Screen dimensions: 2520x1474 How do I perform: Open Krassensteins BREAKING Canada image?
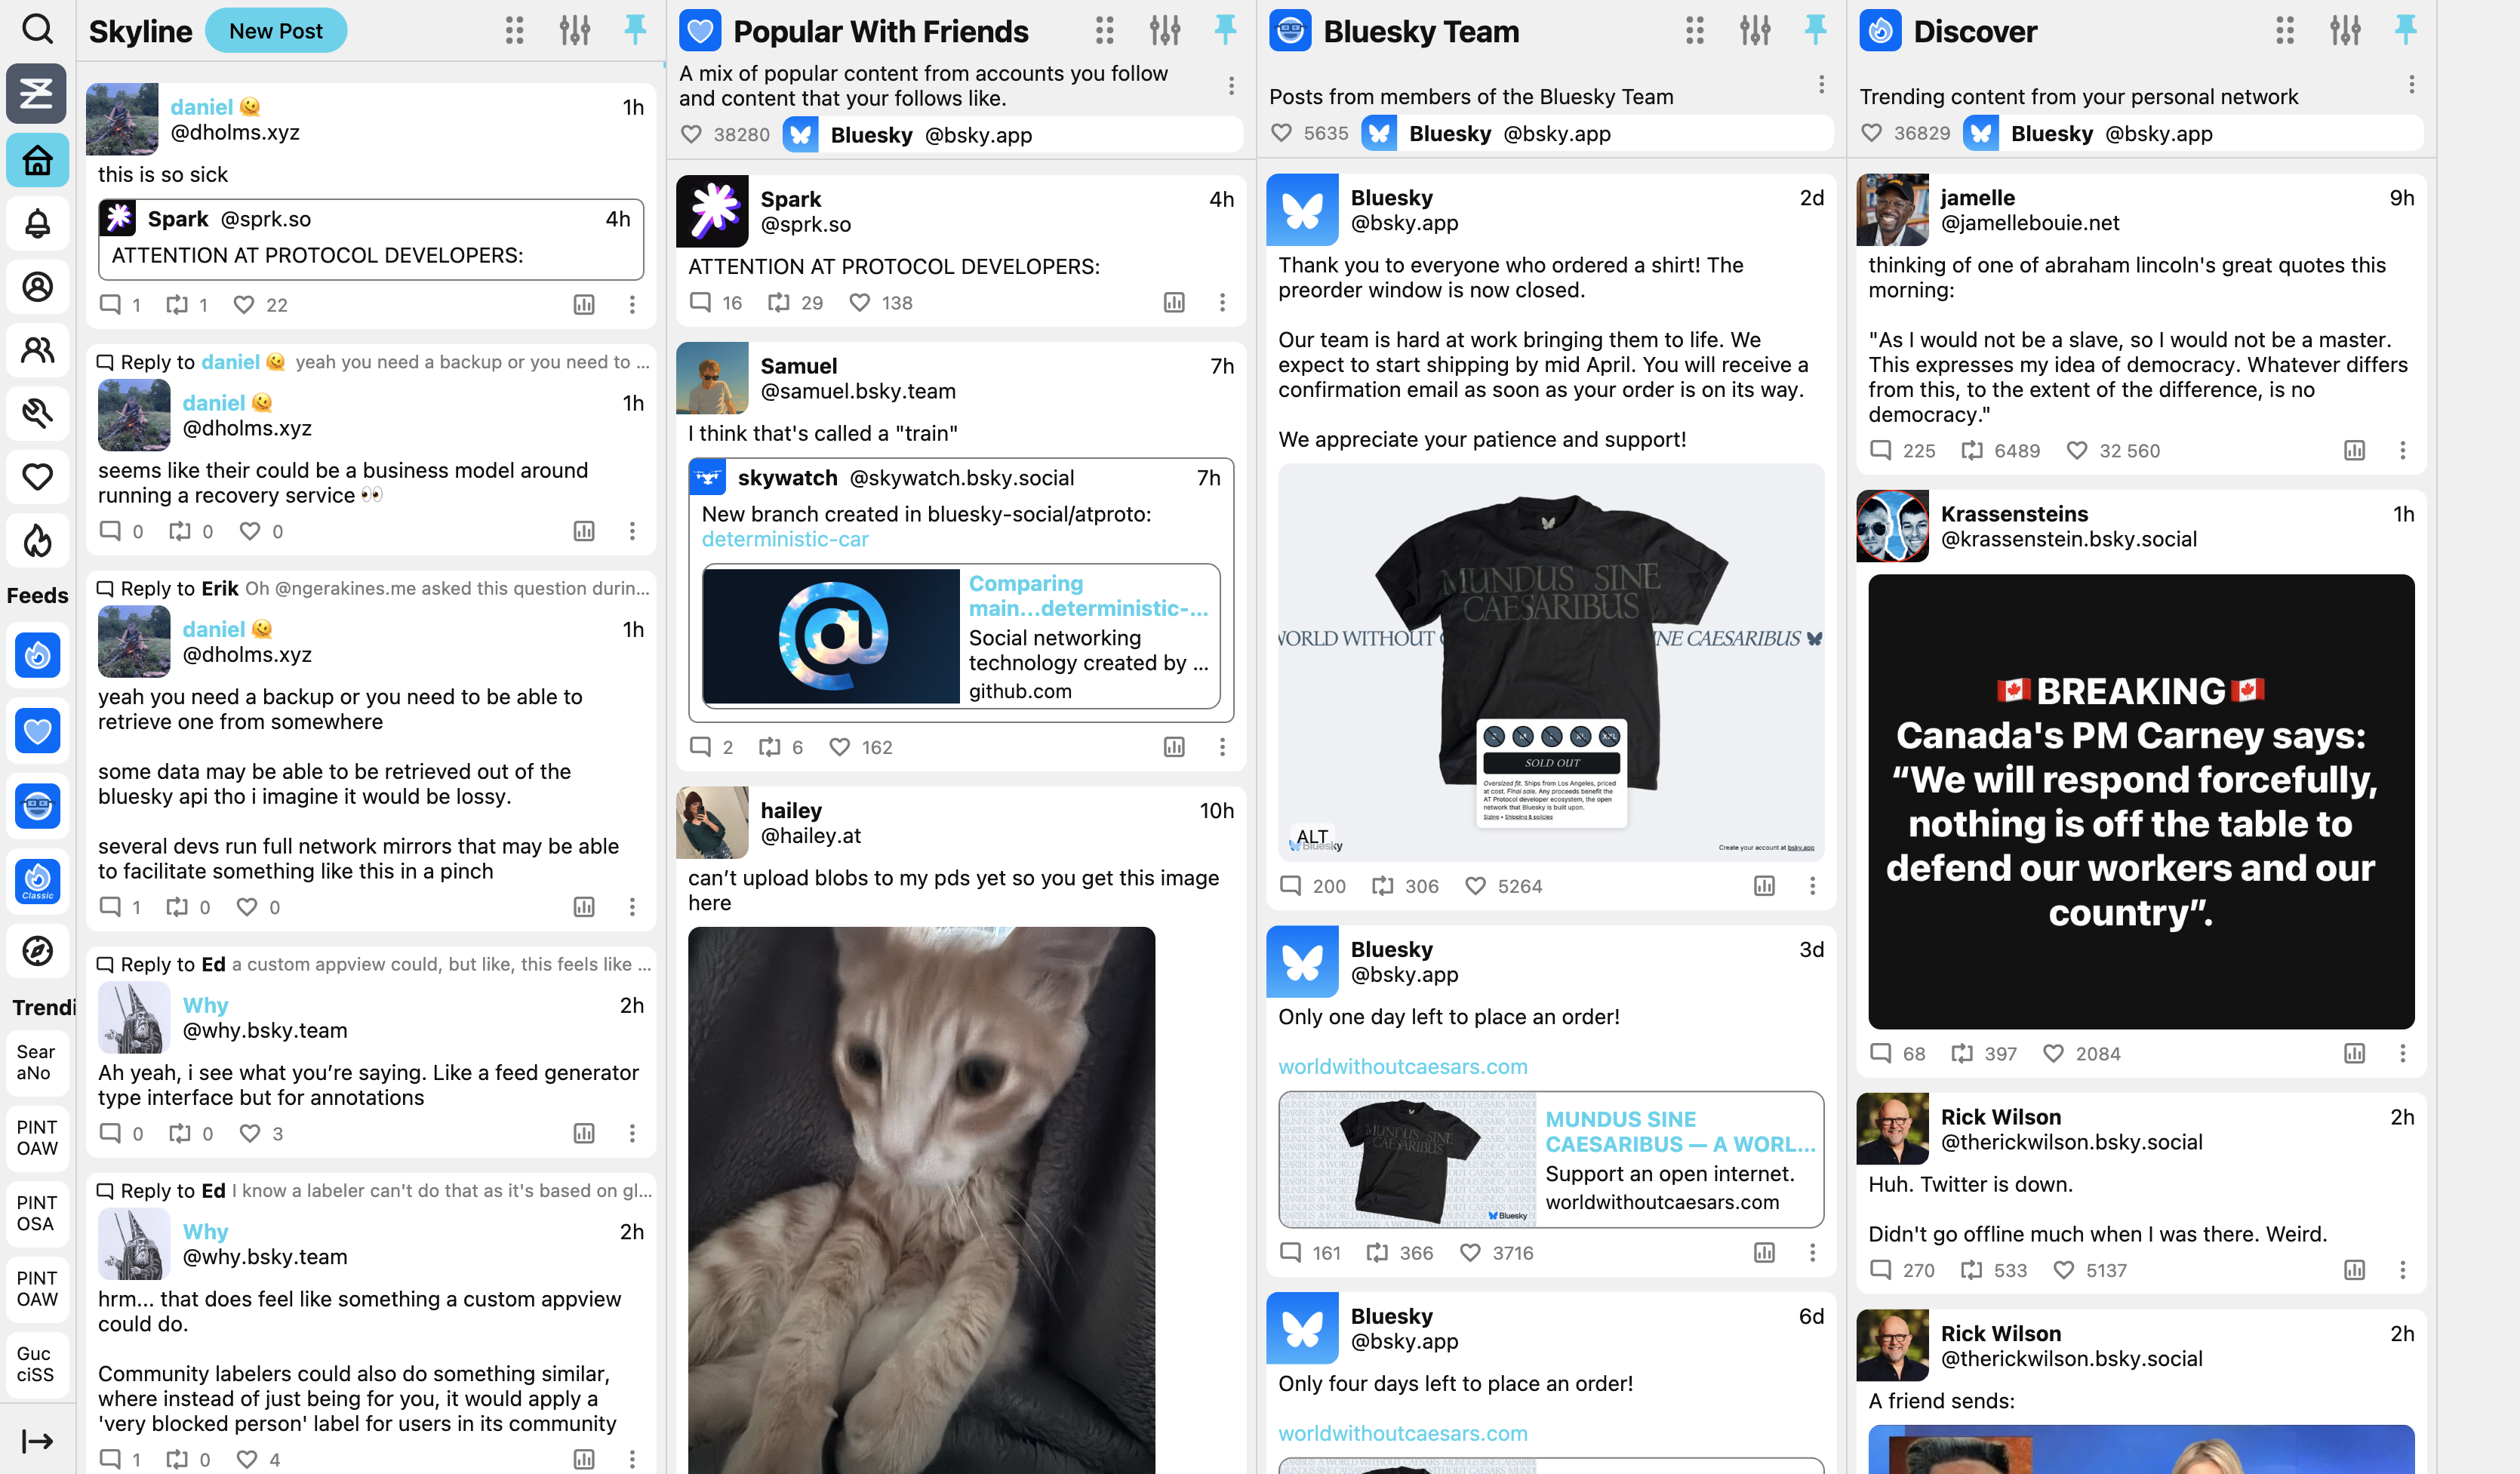tap(2141, 801)
